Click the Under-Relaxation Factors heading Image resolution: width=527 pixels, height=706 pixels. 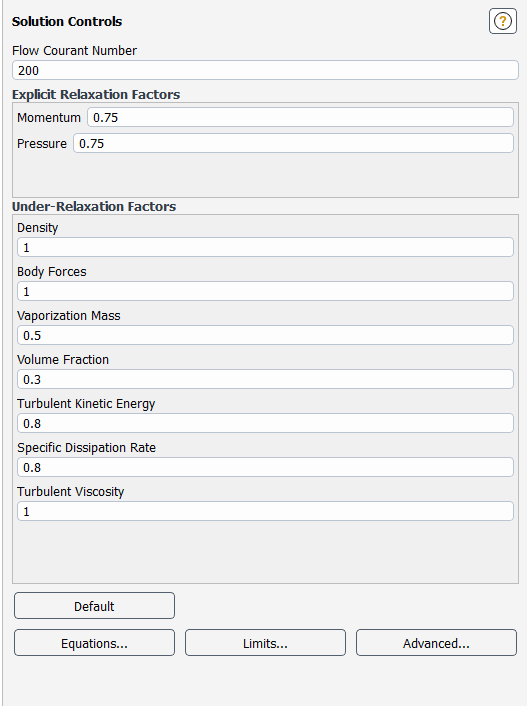pyautogui.click(x=94, y=207)
